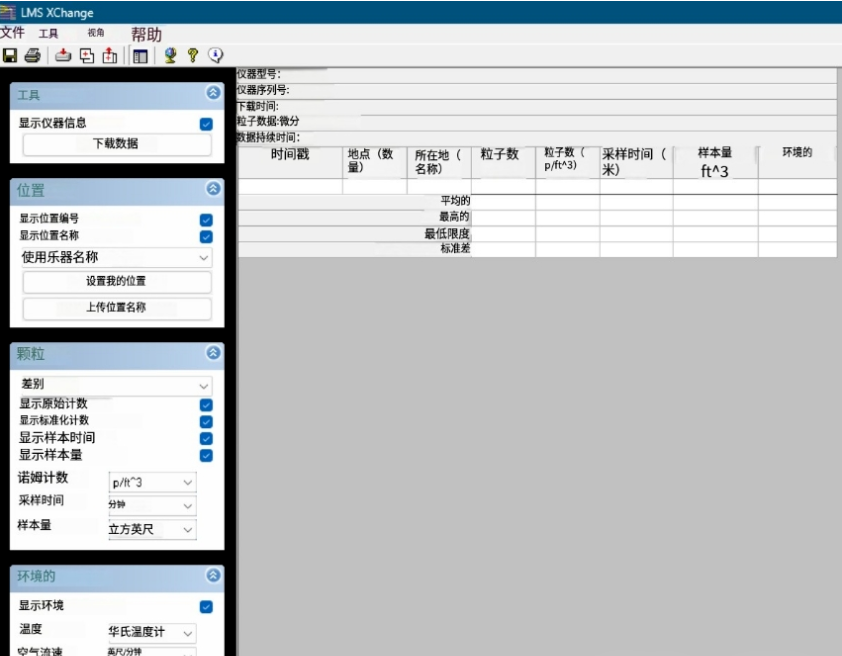This screenshot has width=842, height=656.
Task: Click the download-to-inbox toolbar icon
Action: point(63,56)
